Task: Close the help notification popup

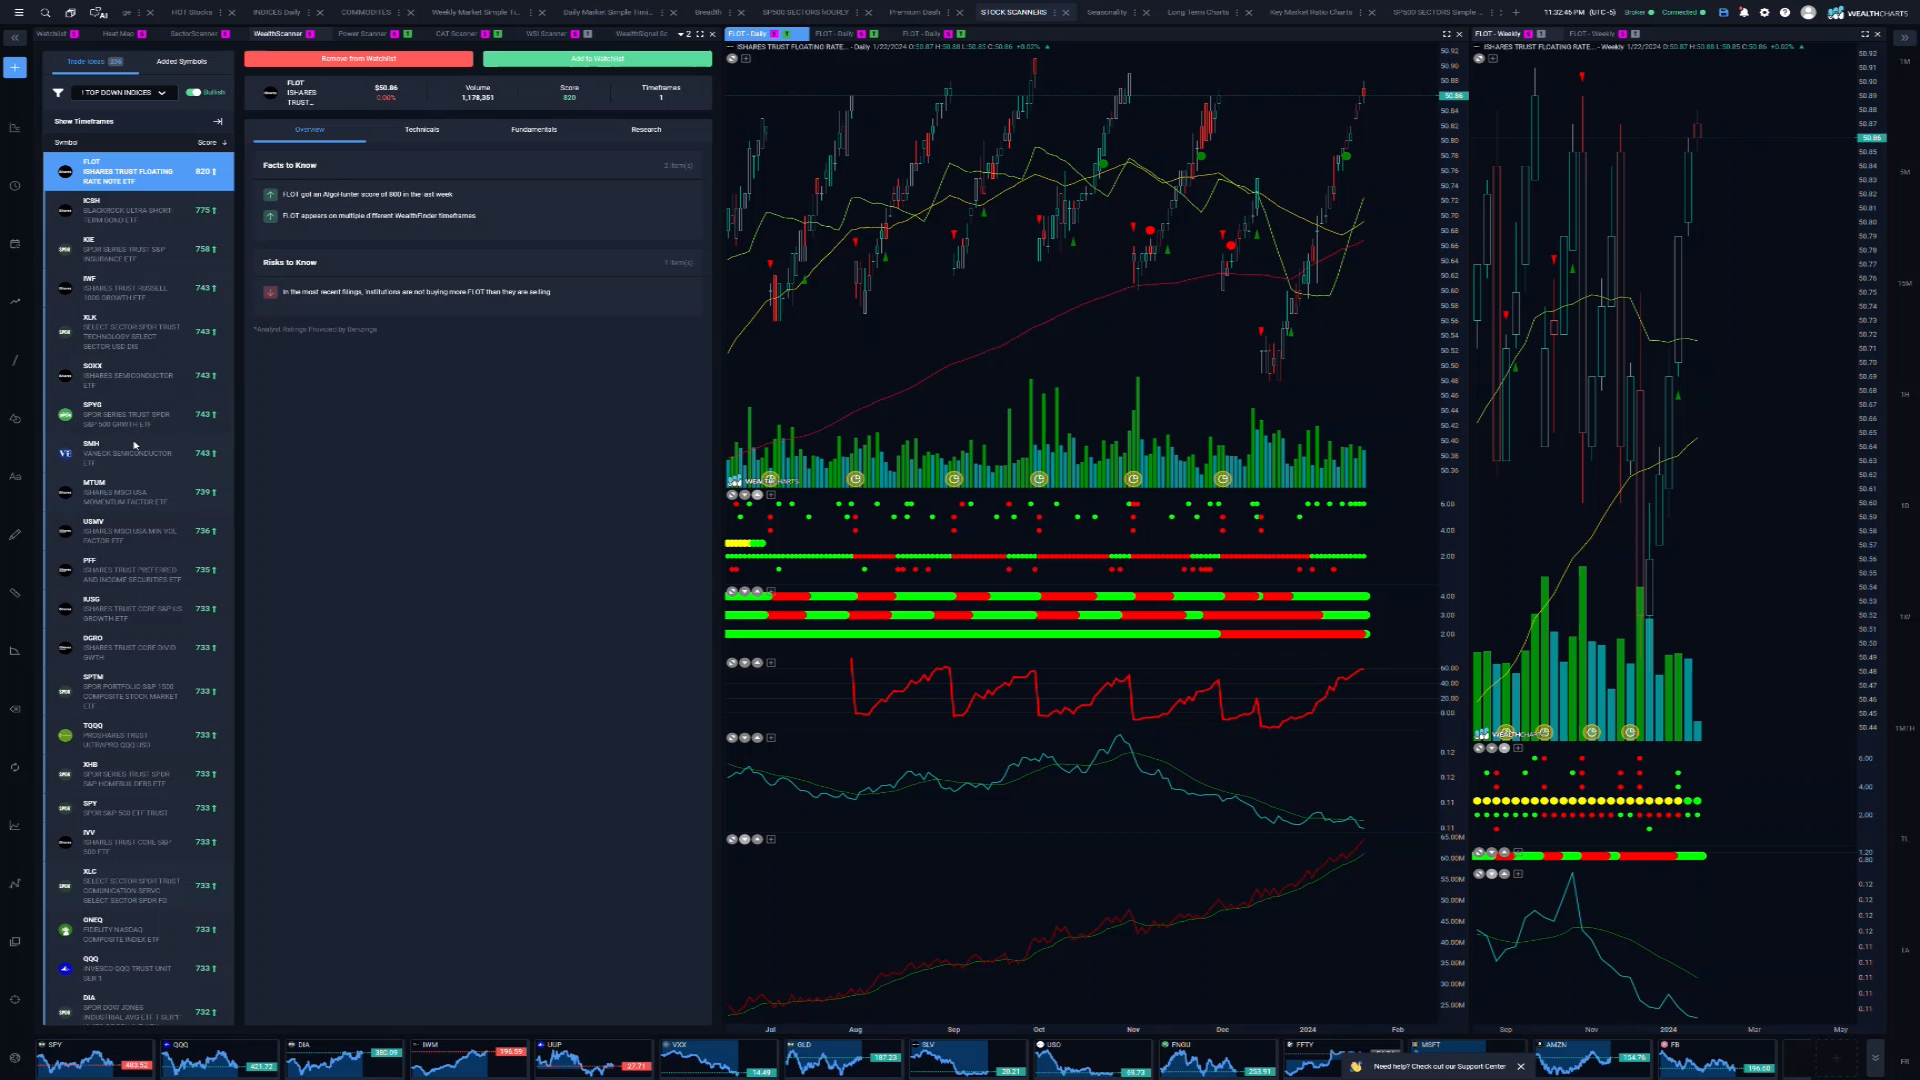Action: coord(1521,1067)
